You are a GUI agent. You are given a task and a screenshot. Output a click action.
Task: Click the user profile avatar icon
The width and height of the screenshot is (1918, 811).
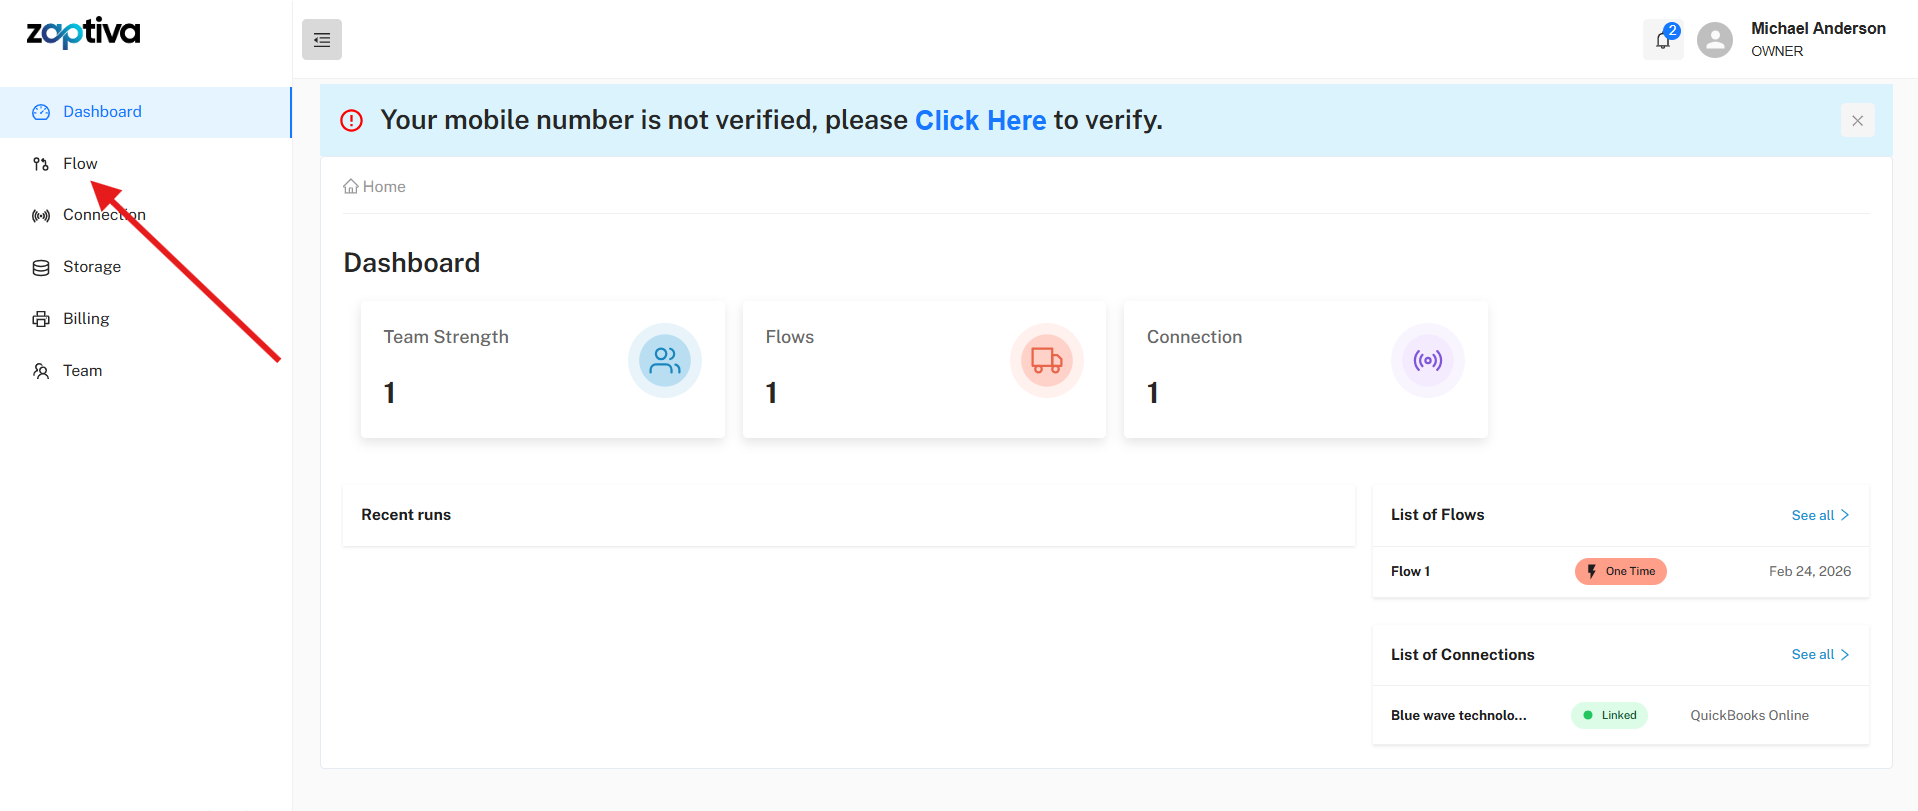pos(1714,40)
